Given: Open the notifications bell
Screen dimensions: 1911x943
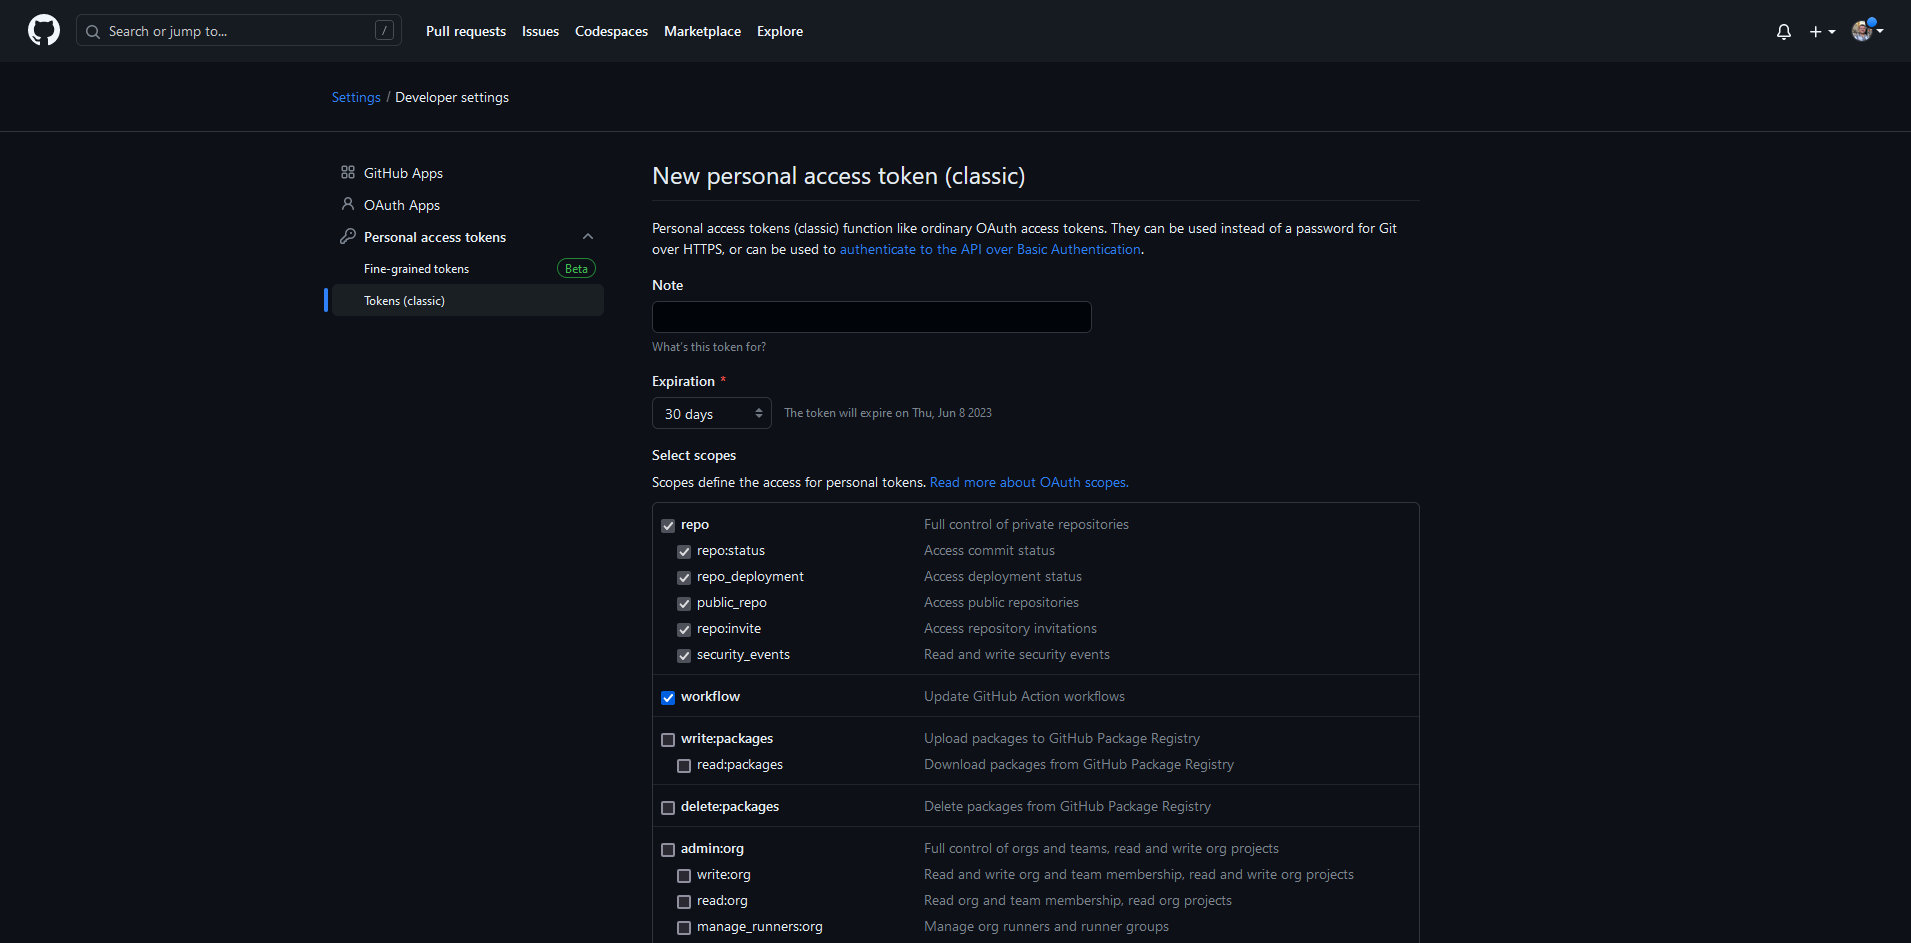Looking at the screenshot, I should coord(1783,32).
